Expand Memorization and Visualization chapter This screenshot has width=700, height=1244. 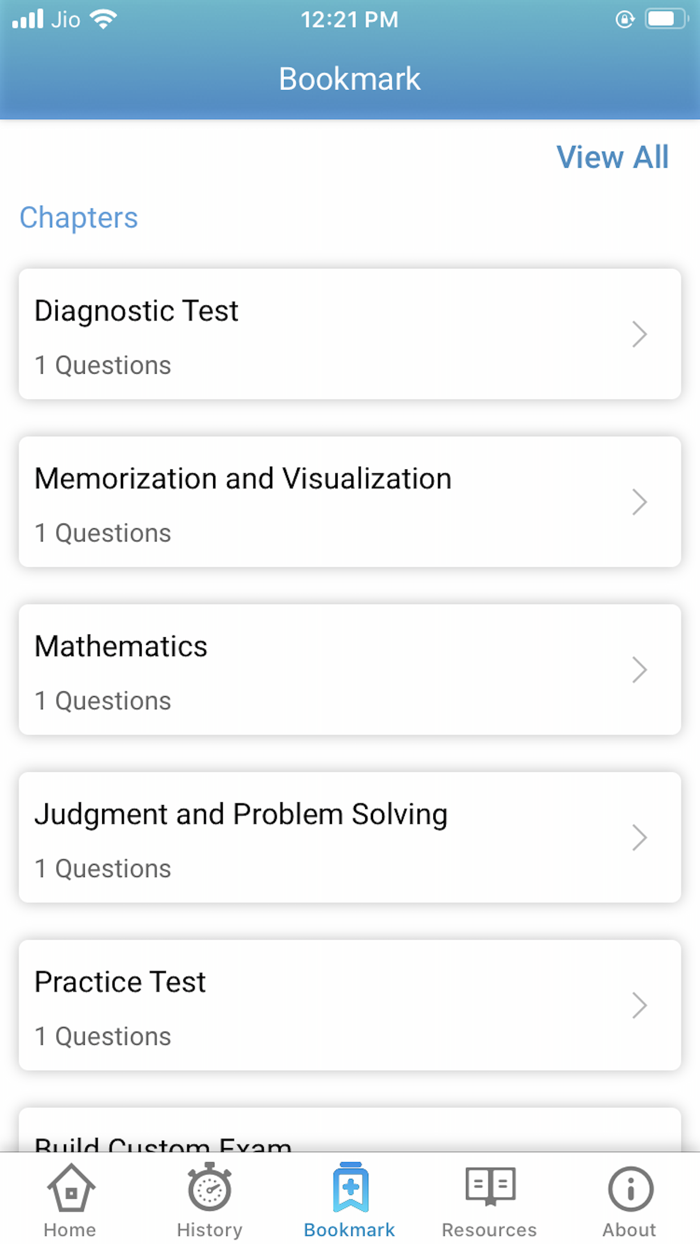click(350, 502)
